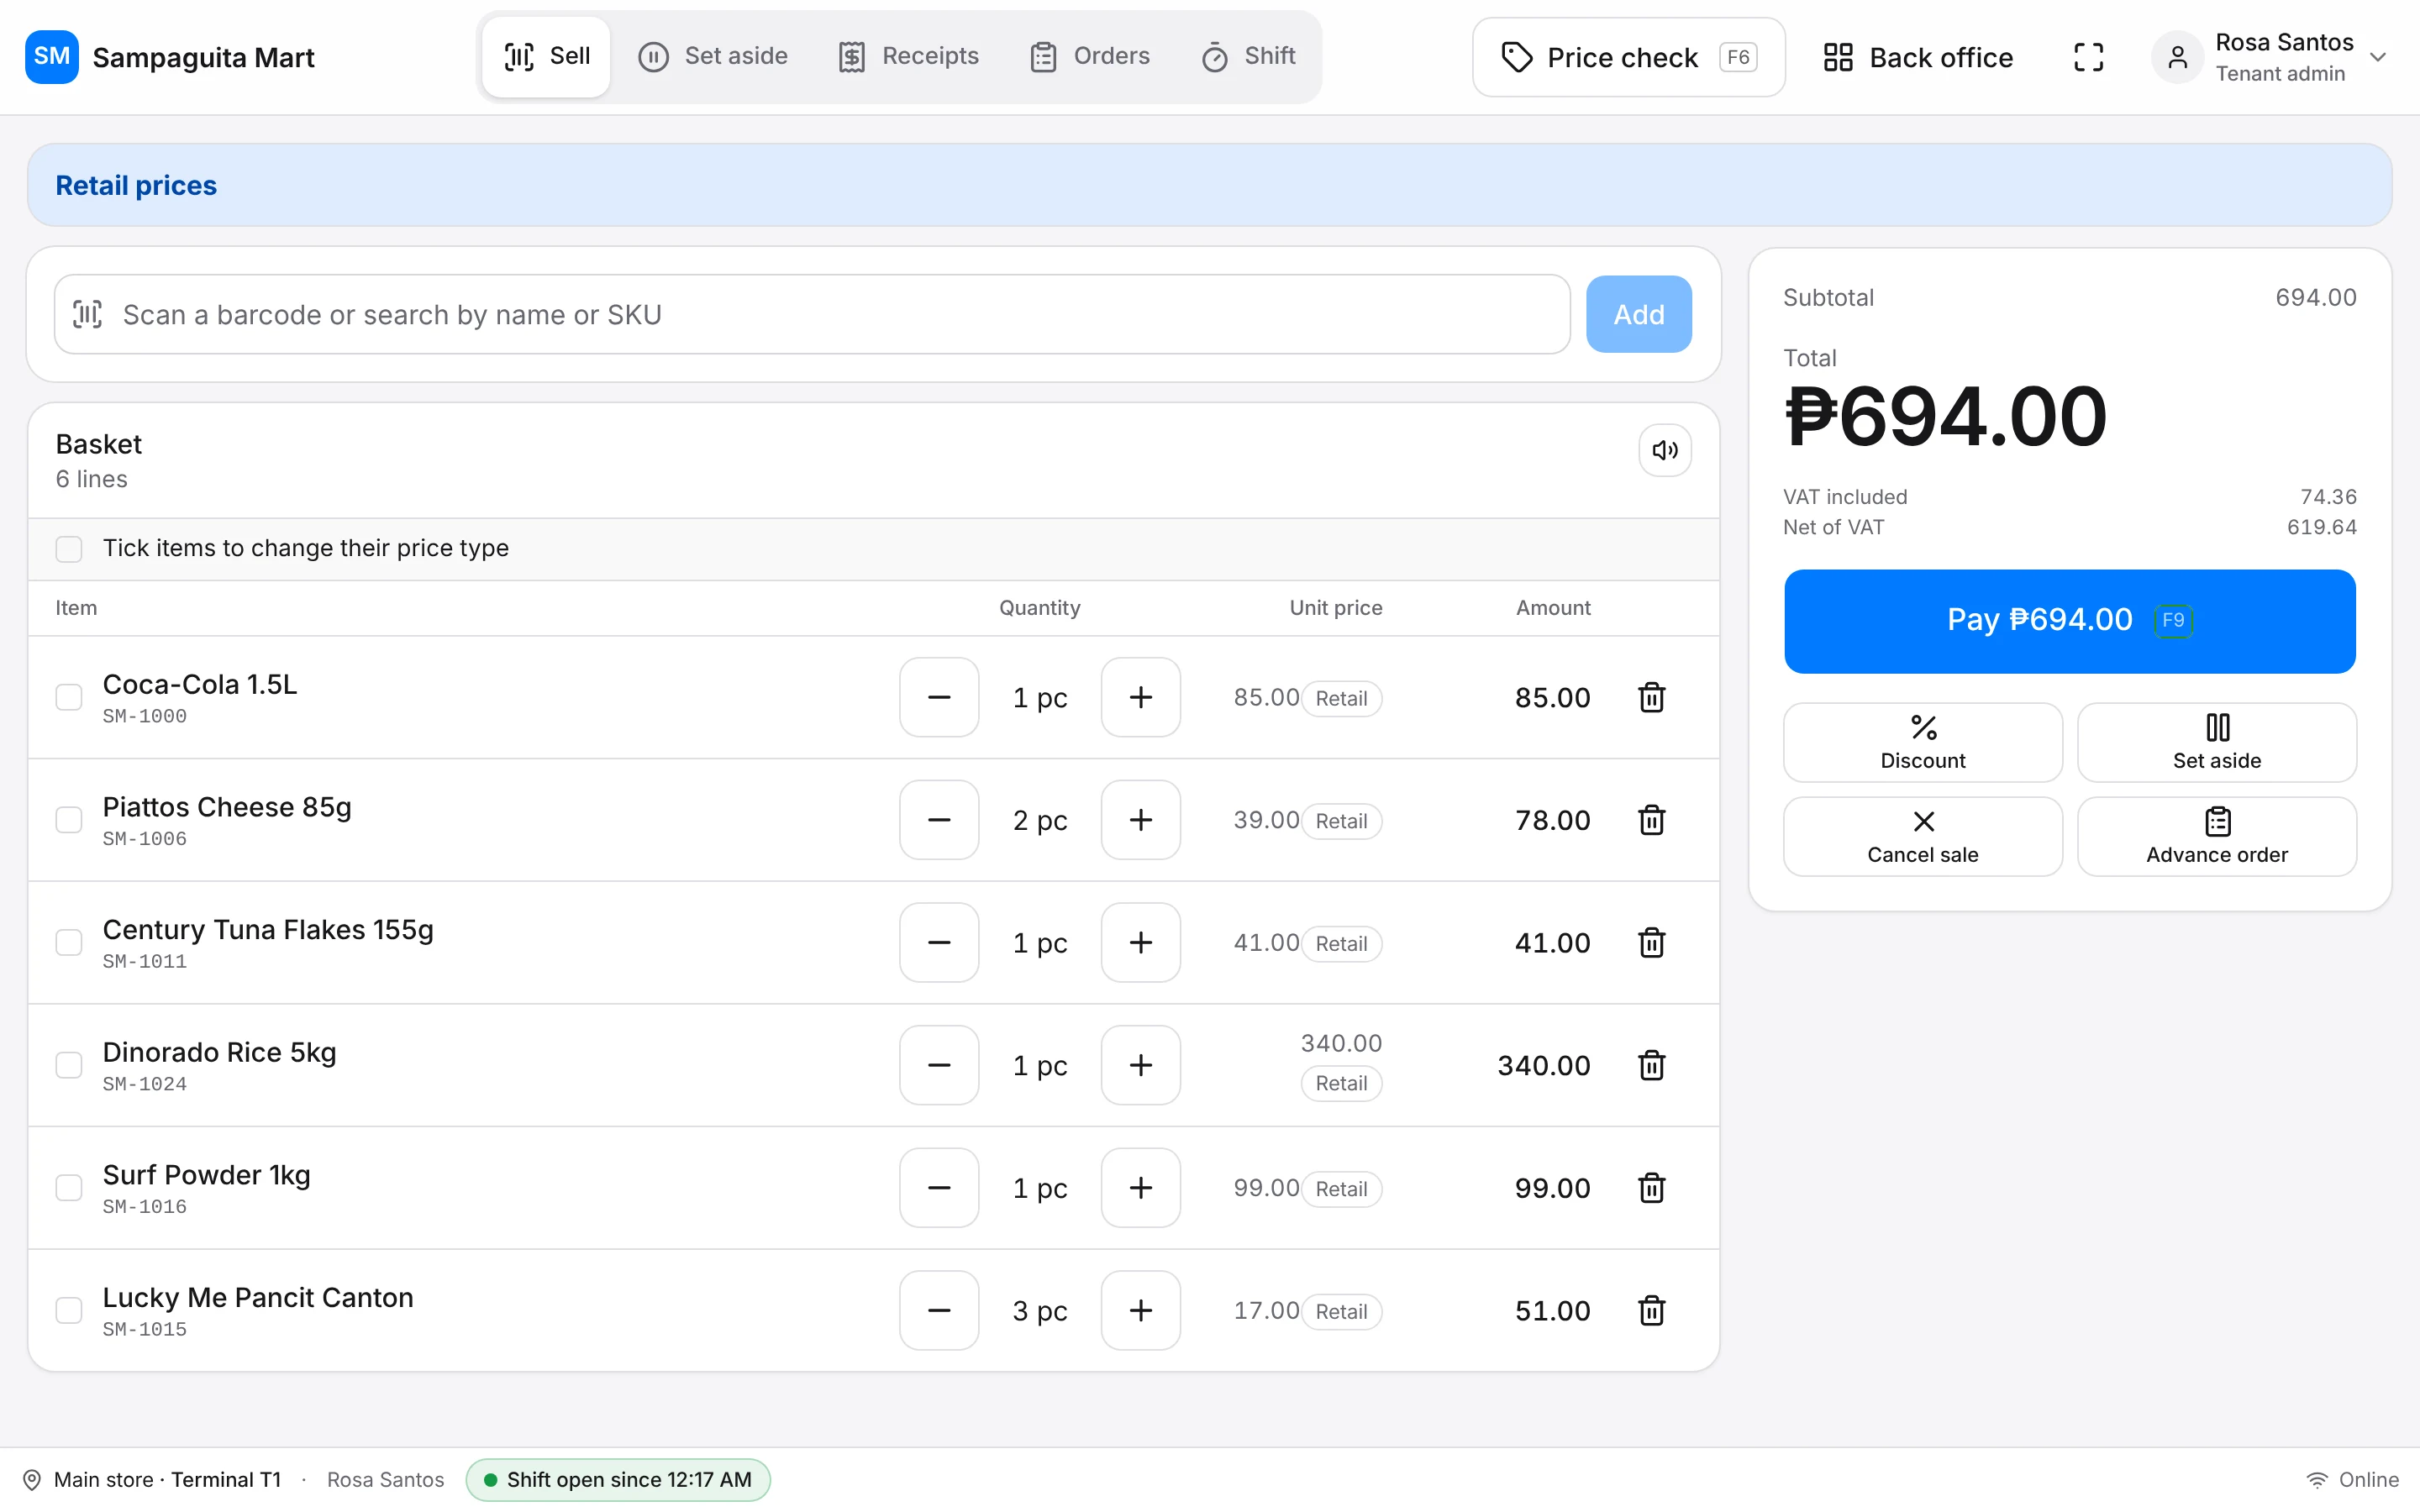Screen dimensions: 2420x1512
Task: Toggle the basket sound speaker icon
Action: coord(1665,450)
